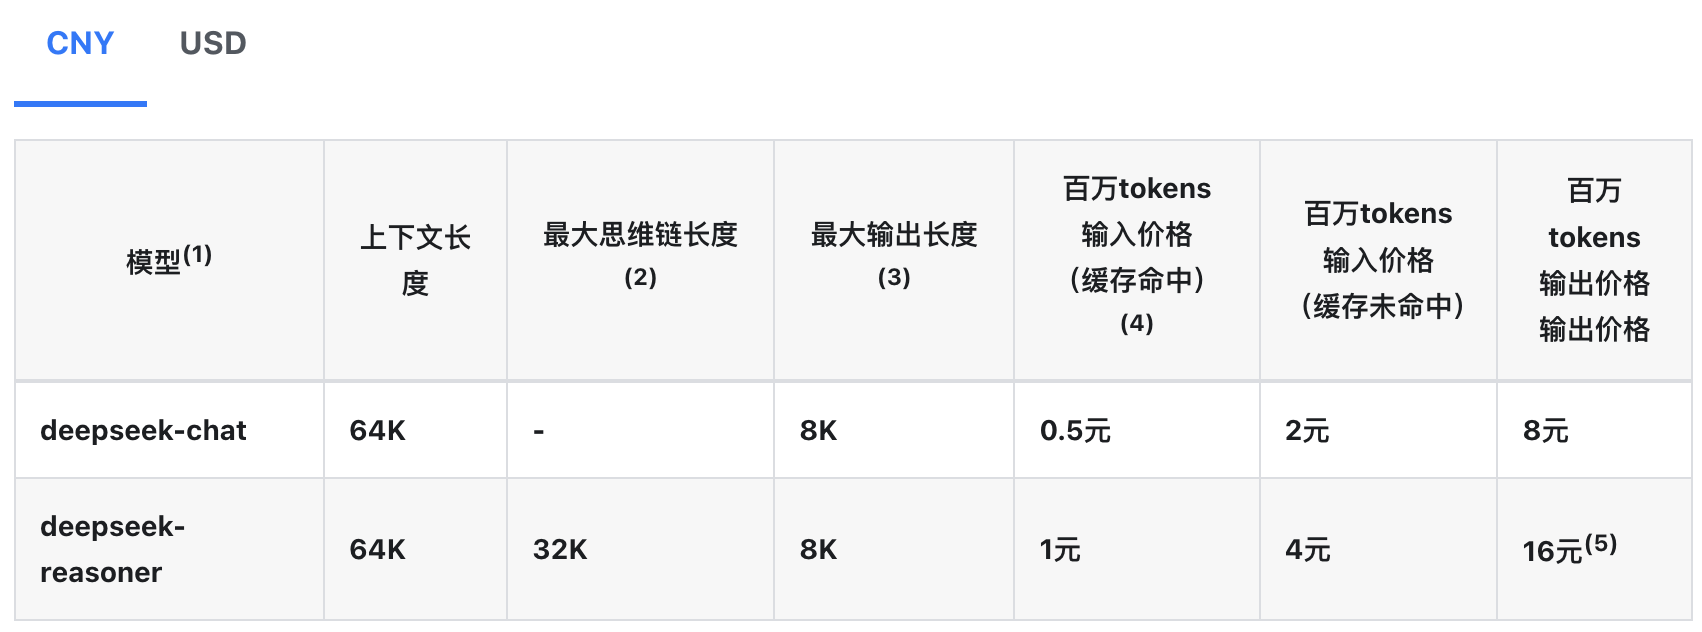Click the 8元 output price cell
This screenshot has width=1702, height=632.
(1545, 431)
